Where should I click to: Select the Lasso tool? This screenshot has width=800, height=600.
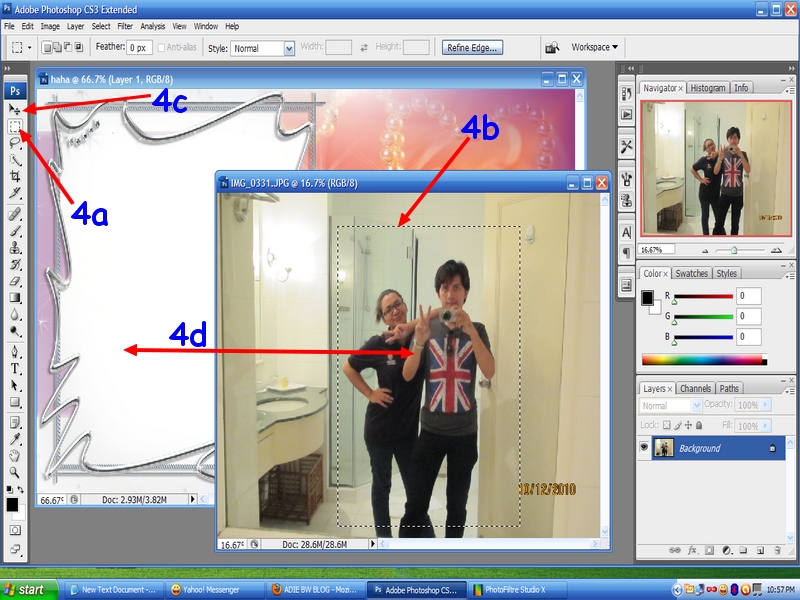pyautogui.click(x=15, y=143)
